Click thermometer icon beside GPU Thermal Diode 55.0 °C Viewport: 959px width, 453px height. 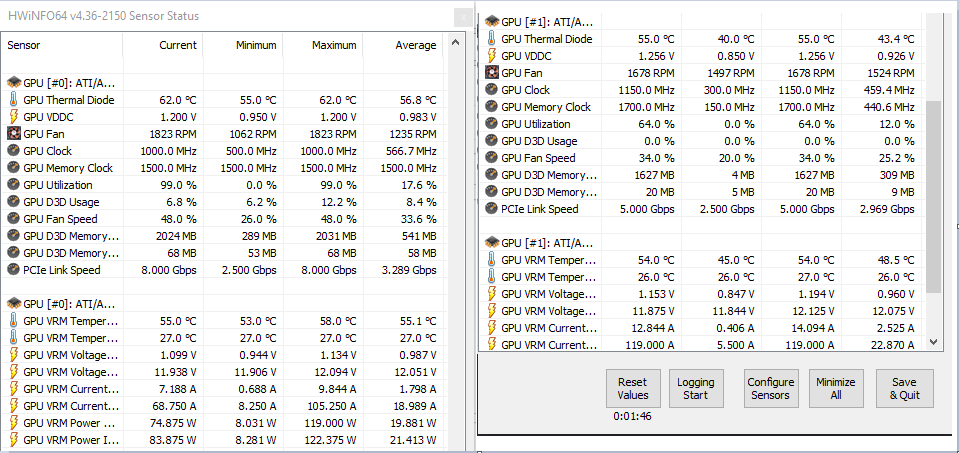[x=492, y=39]
